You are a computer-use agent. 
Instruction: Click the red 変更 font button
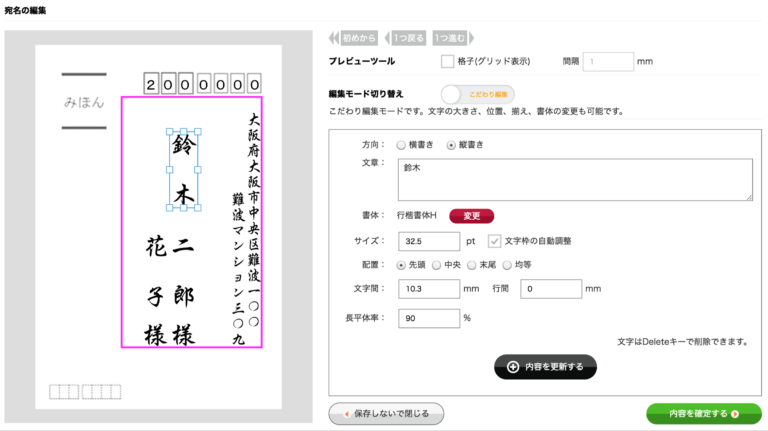point(471,216)
